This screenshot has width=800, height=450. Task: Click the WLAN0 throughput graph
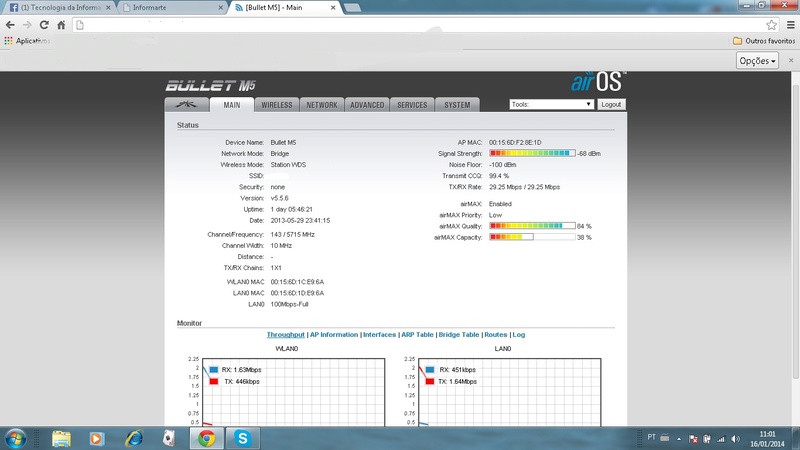coord(294,392)
